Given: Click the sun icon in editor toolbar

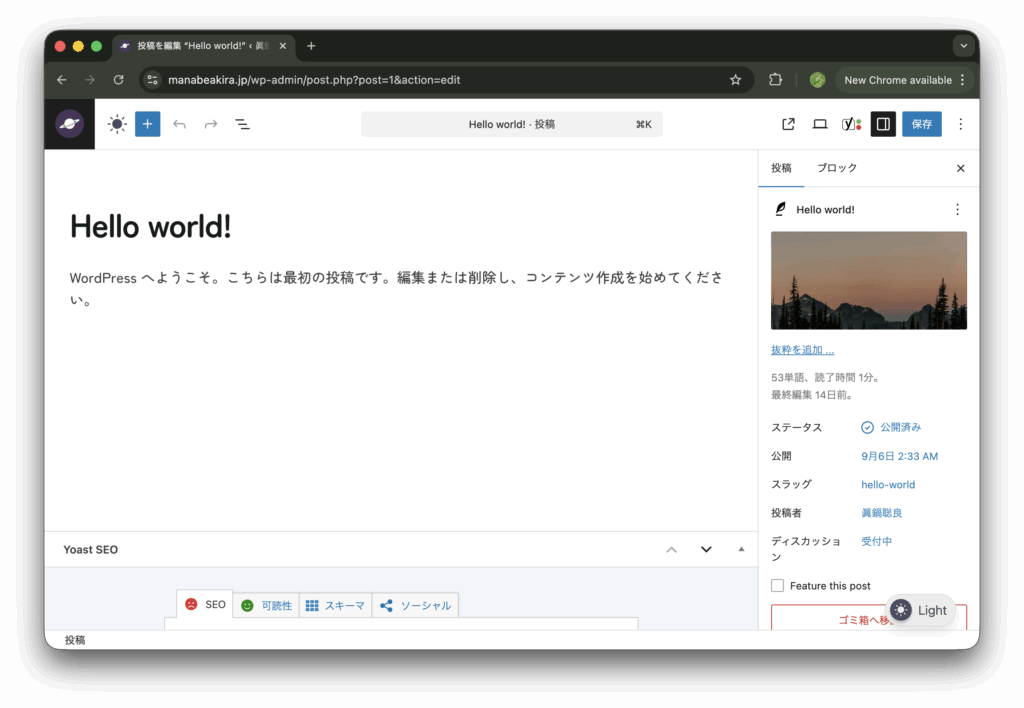Looking at the screenshot, I should coord(117,124).
